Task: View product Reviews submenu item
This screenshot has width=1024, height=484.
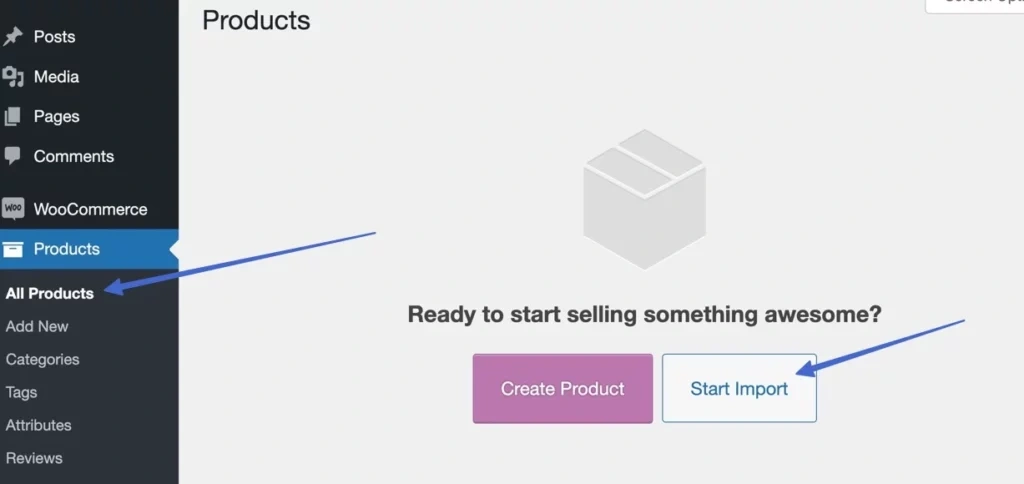Action: pos(34,458)
